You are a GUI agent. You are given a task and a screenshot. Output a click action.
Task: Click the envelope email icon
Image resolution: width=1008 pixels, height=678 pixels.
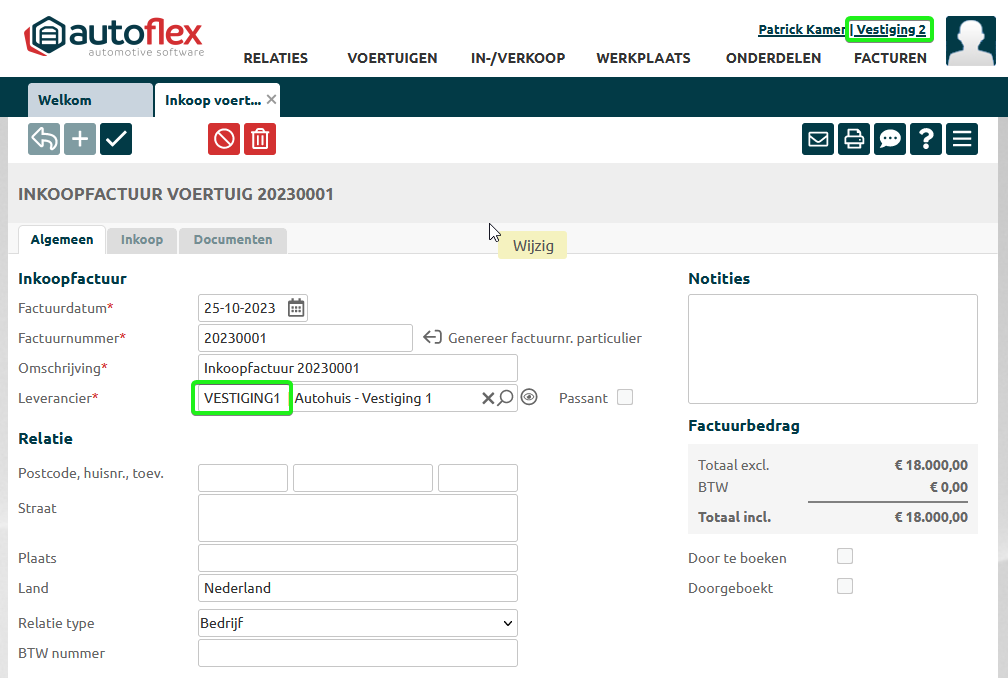[818, 139]
